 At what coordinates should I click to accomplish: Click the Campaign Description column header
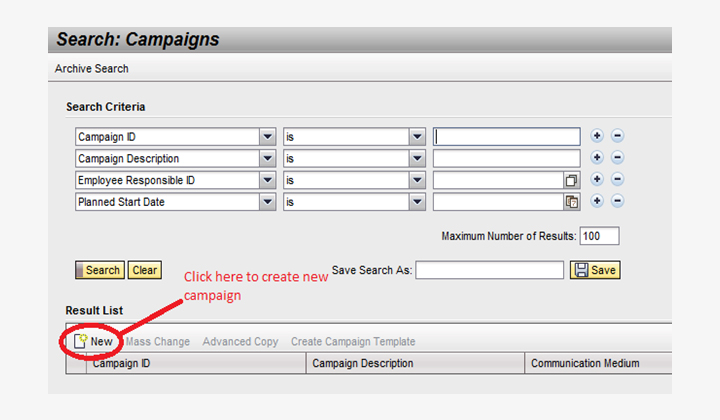[x=362, y=364]
